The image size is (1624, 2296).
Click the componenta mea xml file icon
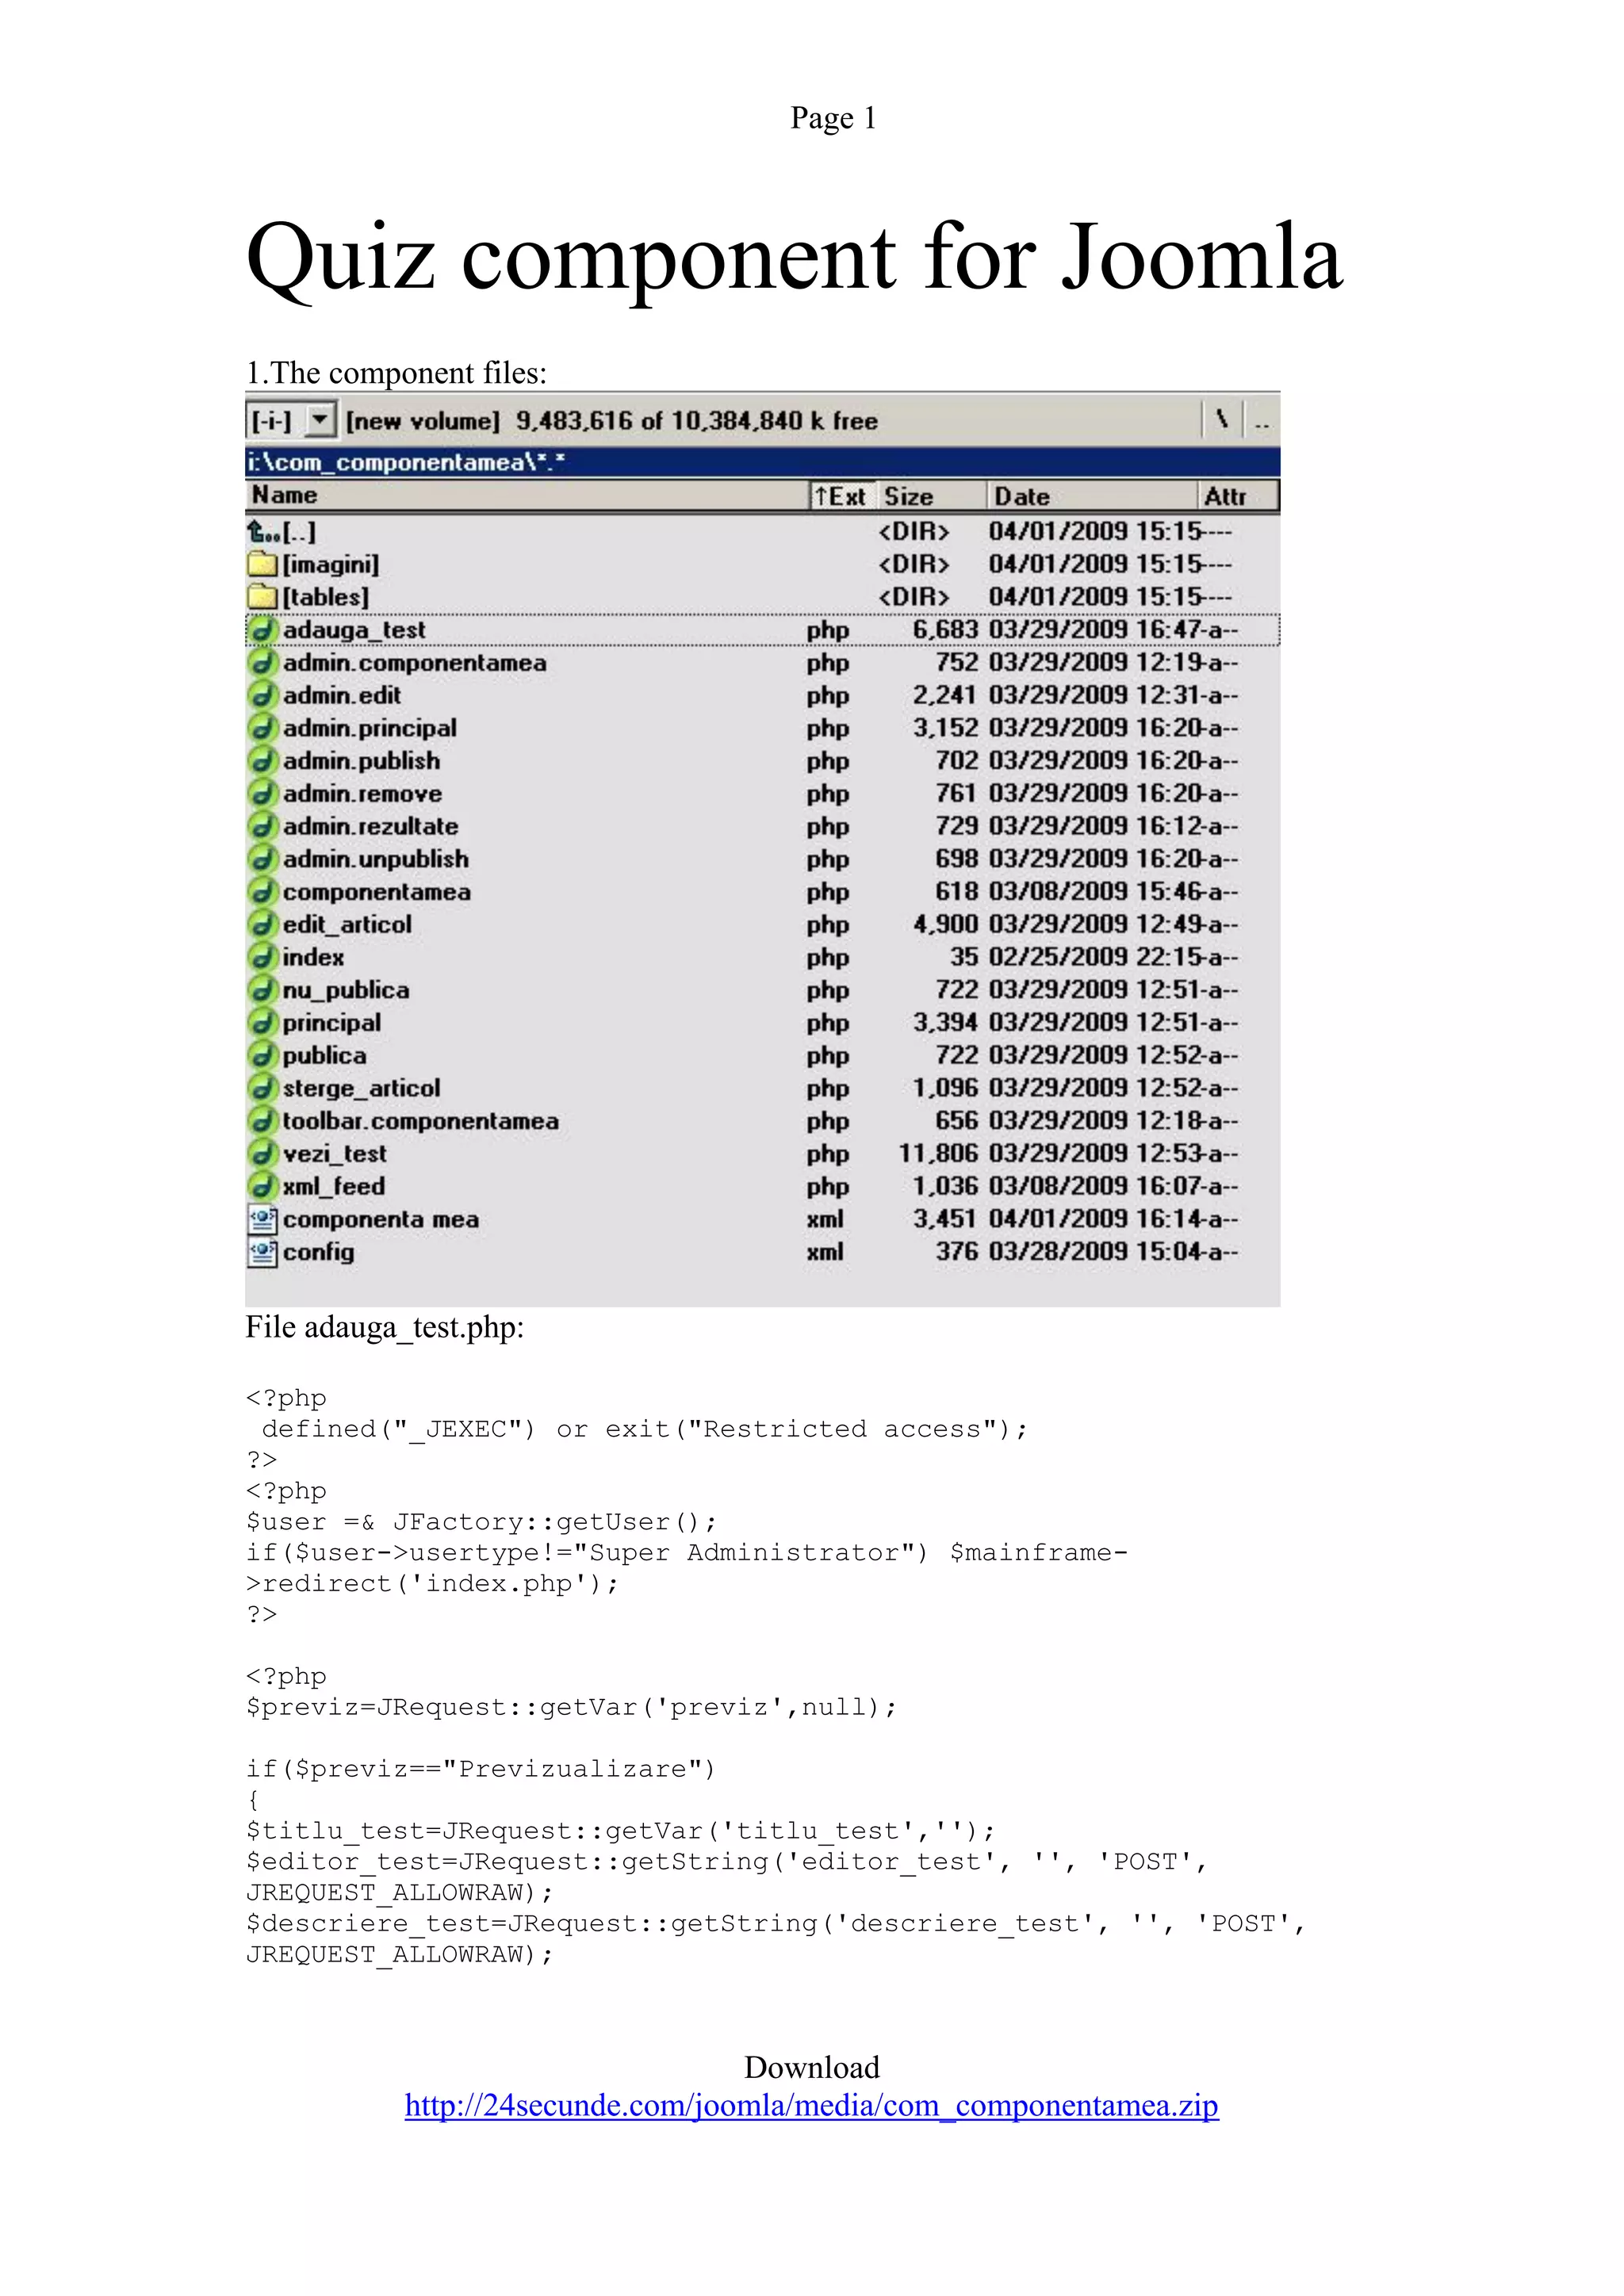tap(262, 1219)
